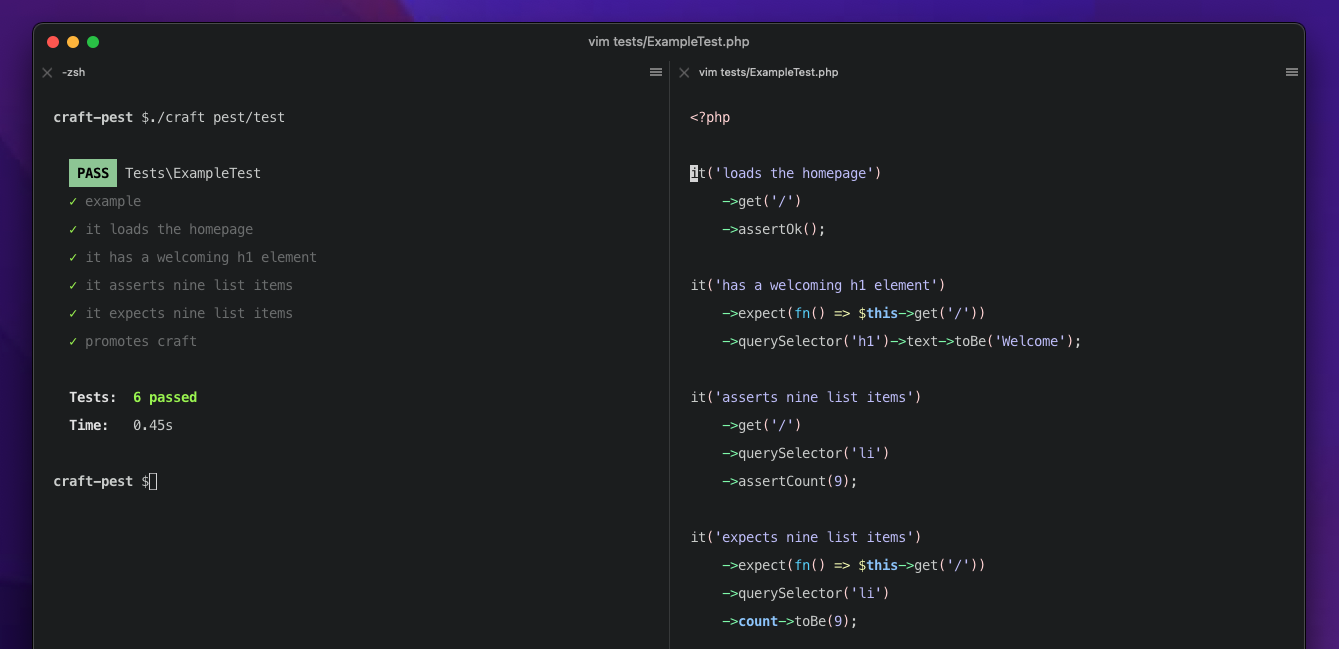Click the checkmark beside 'promotes craft'
This screenshot has width=1339, height=649.
72,341
